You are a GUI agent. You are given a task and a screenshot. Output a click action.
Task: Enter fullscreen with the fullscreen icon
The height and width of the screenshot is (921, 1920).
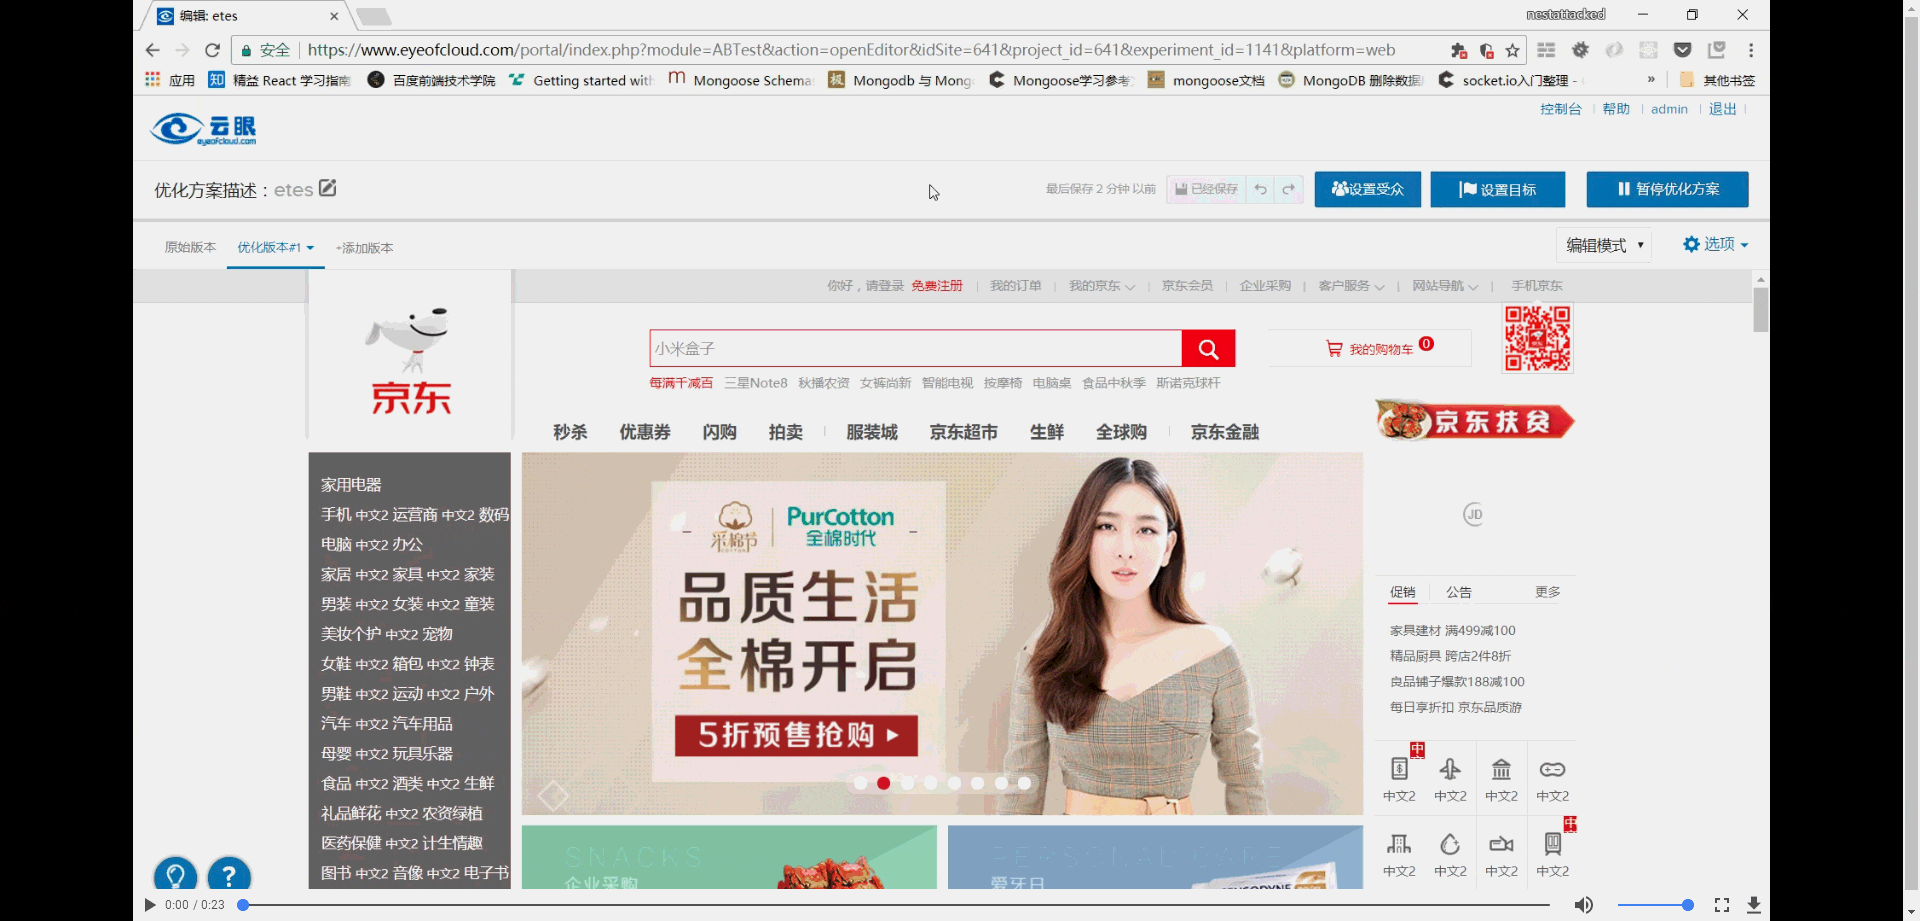click(1721, 905)
